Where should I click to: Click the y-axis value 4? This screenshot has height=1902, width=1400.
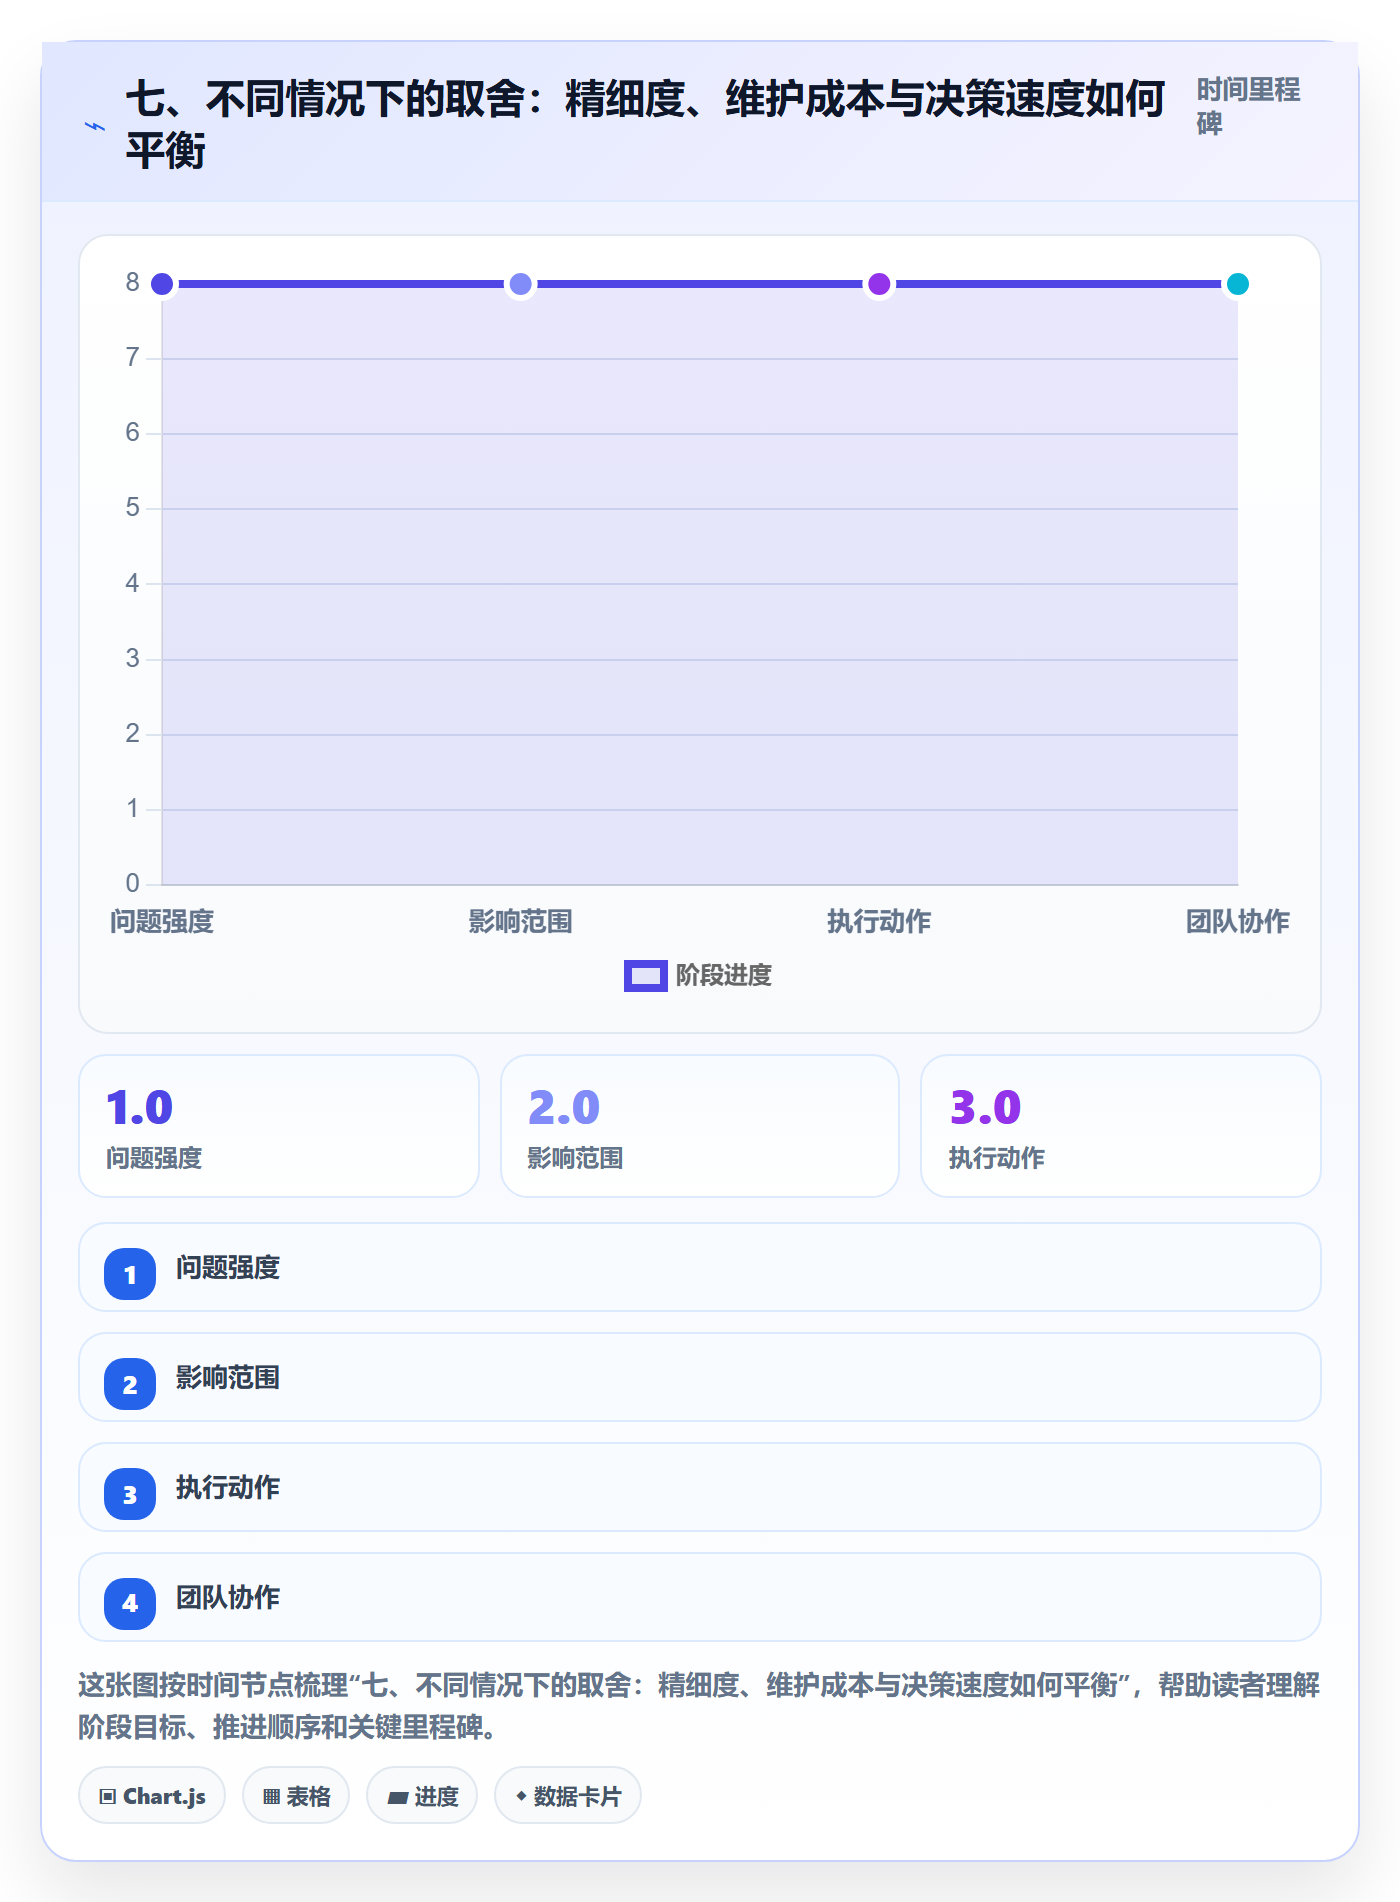tap(132, 584)
